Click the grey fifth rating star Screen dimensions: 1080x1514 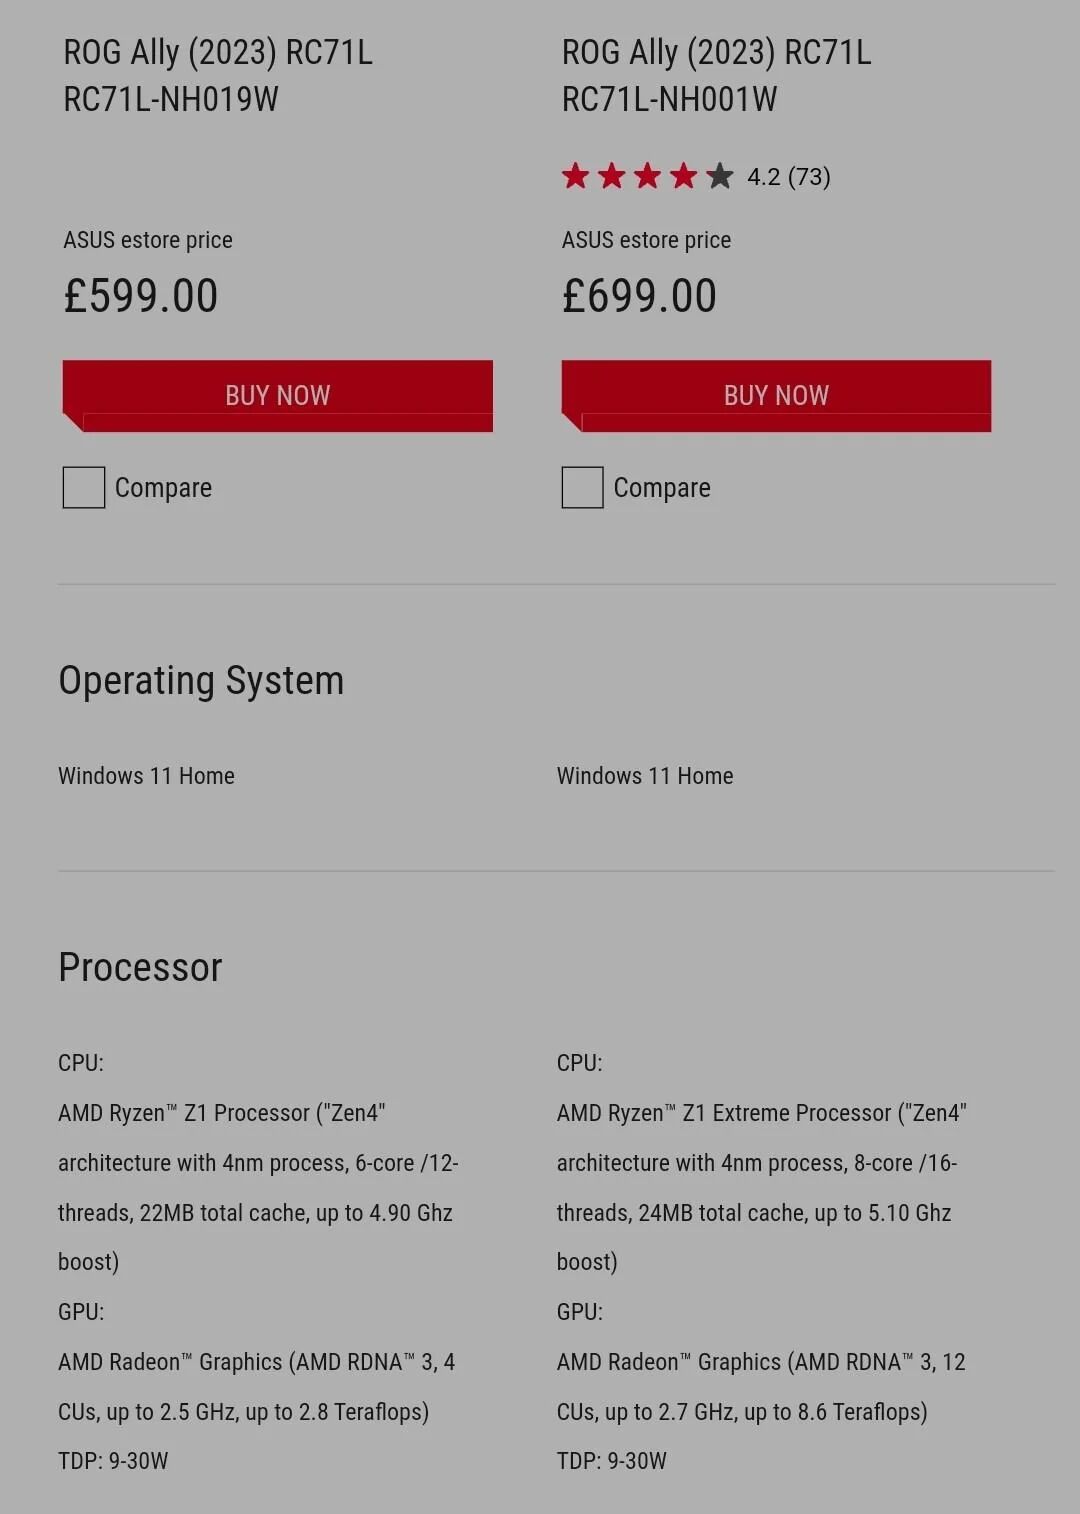tap(719, 176)
